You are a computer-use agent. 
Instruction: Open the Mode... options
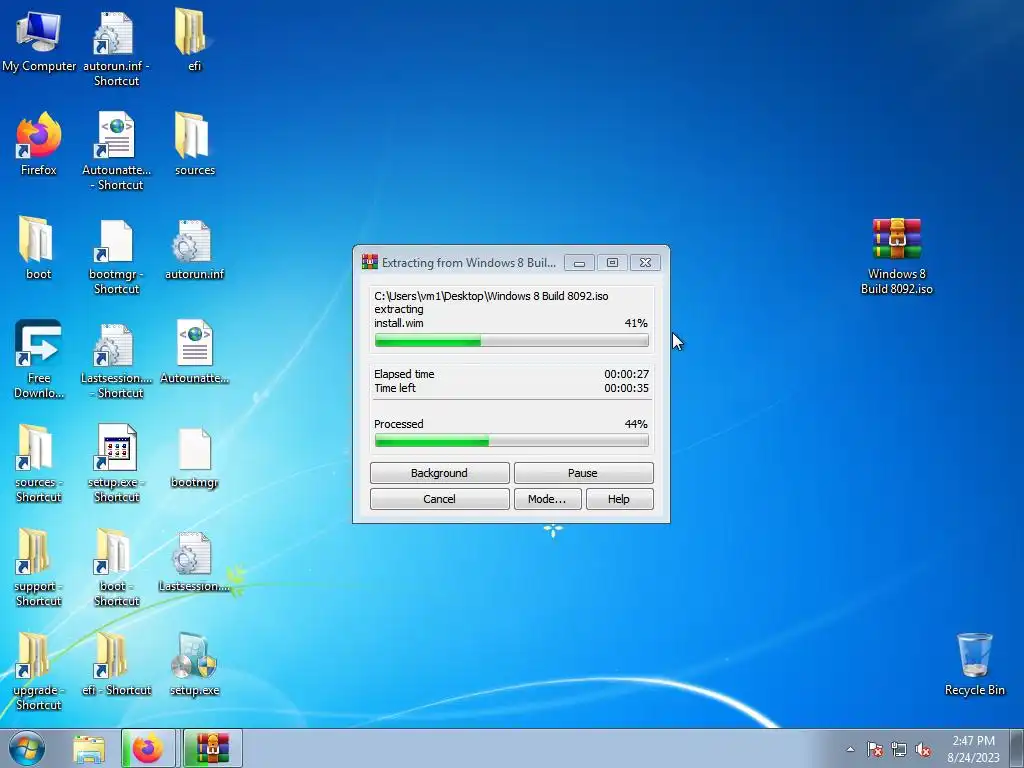coord(547,499)
